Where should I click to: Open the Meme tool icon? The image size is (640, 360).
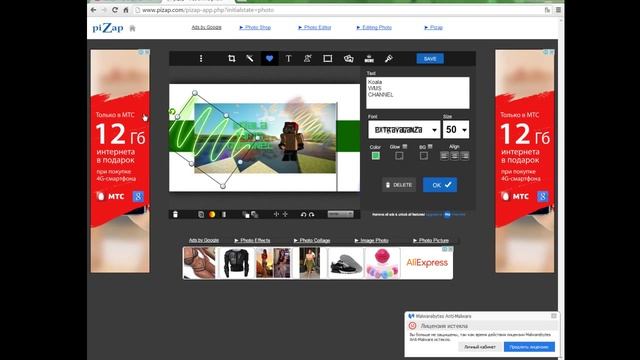[369, 59]
